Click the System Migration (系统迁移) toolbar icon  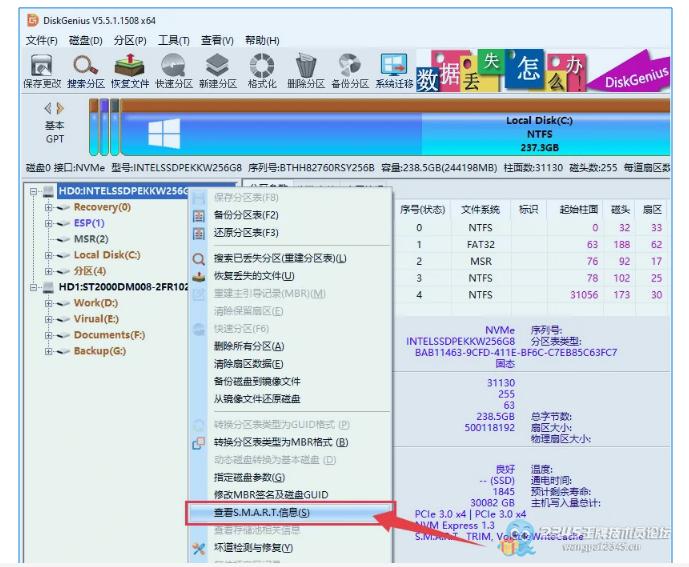[x=394, y=68]
